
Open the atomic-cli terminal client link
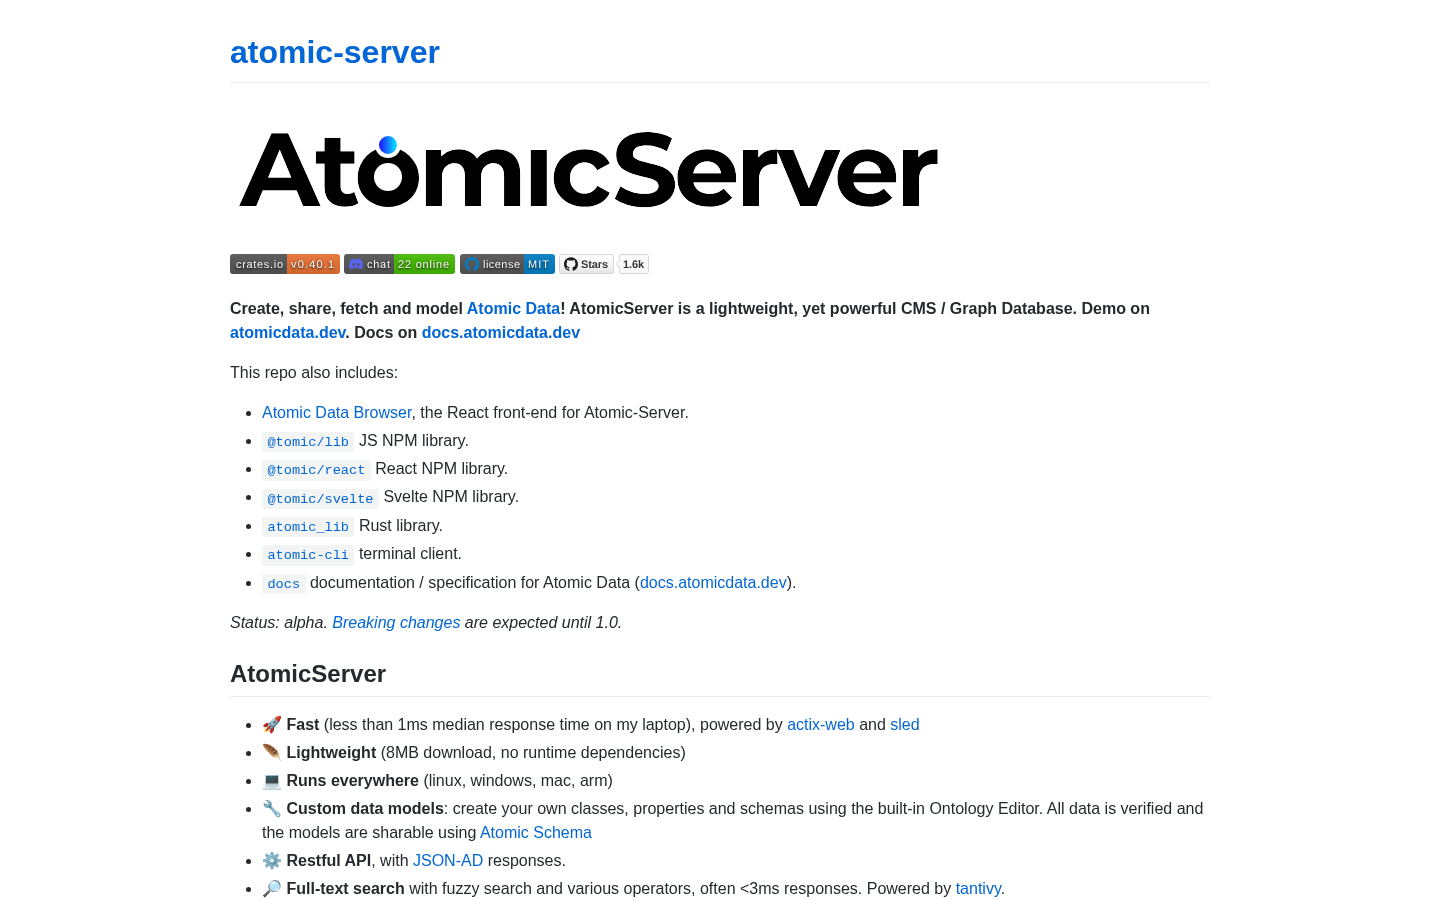click(308, 554)
